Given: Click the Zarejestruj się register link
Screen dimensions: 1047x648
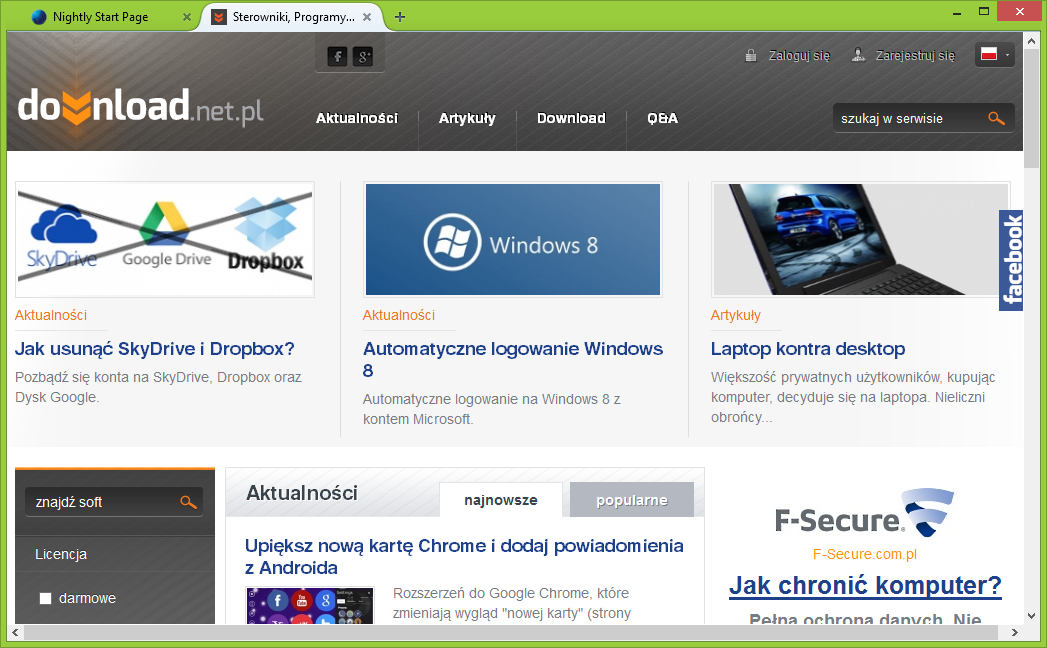Looking at the screenshot, I should pyautogui.click(x=915, y=55).
